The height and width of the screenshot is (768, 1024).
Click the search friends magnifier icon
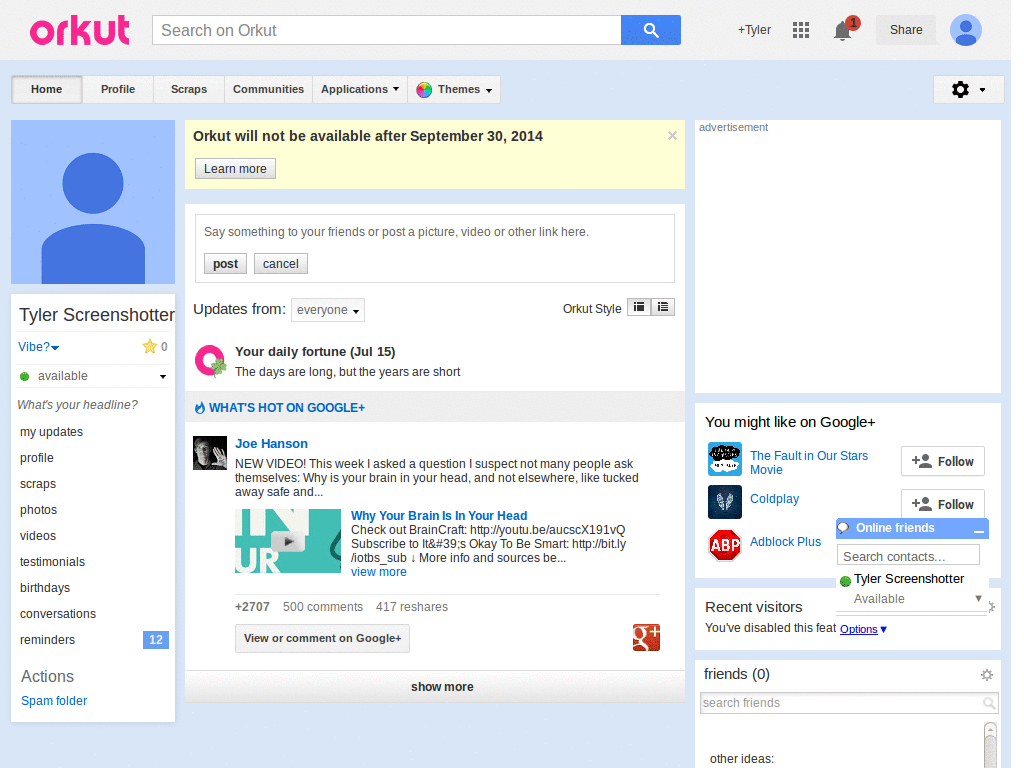click(x=989, y=703)
